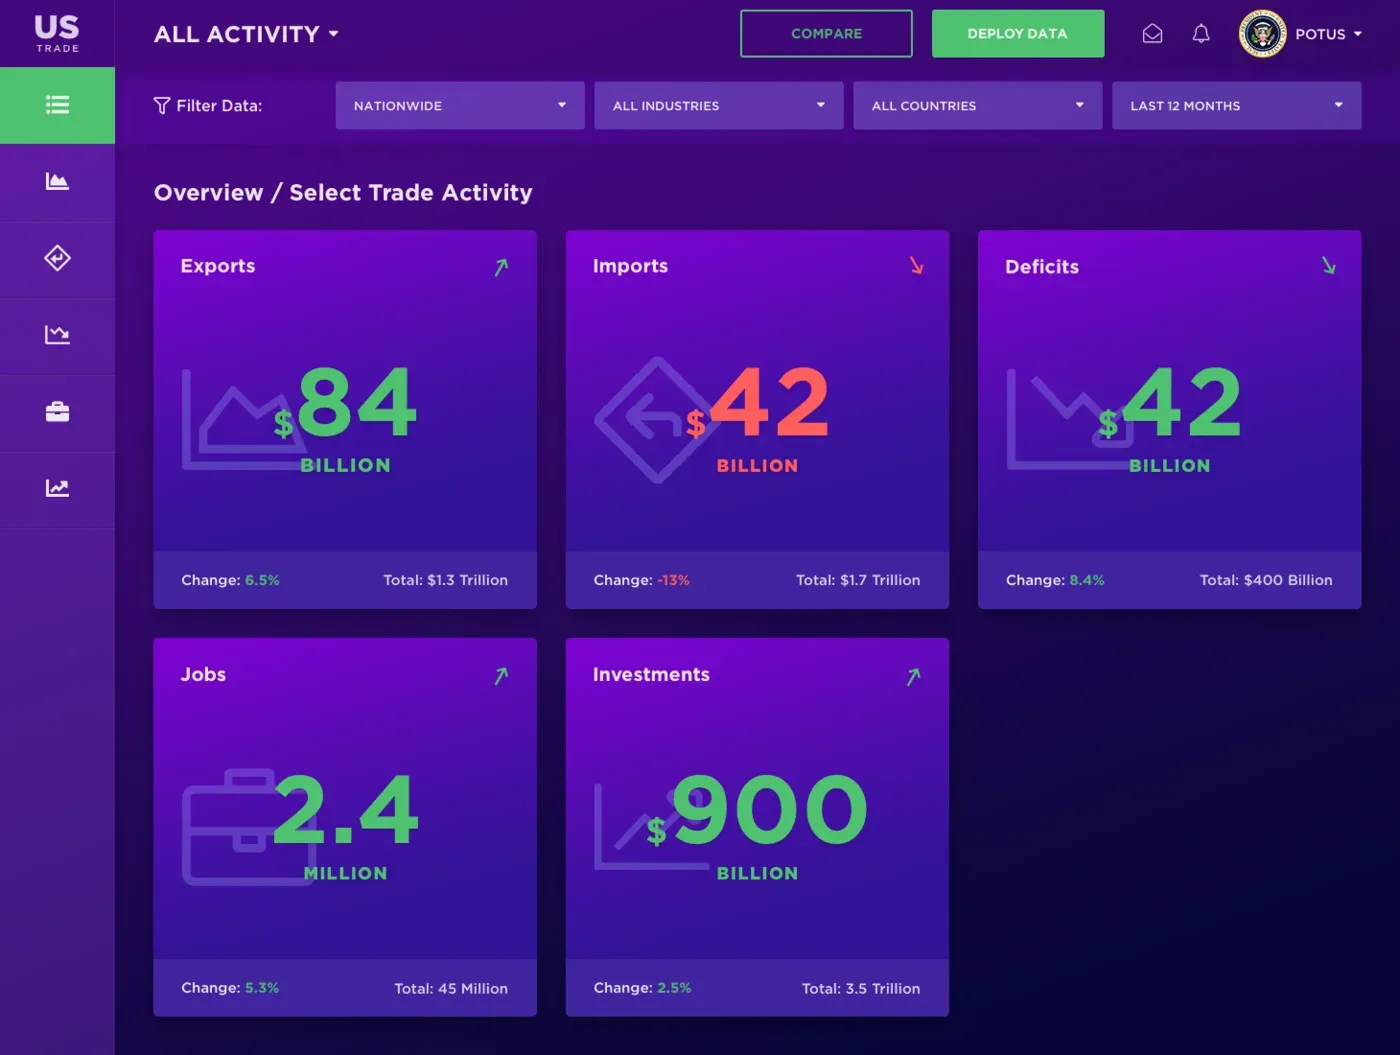Screen dimensions: 1400x1055
Task: Open the All Industries filter dropdown
Action: pyautogui.click(x=719, y=106)
